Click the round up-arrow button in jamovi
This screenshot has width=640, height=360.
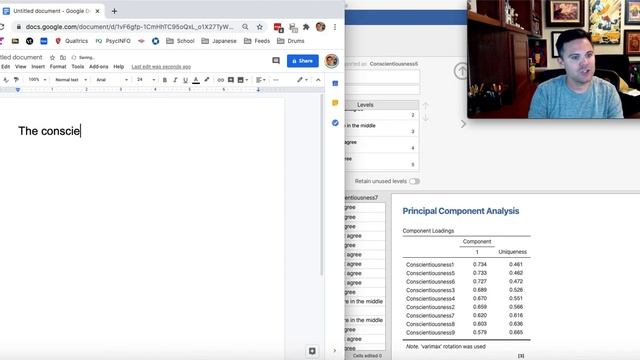[x=461, y=71]
